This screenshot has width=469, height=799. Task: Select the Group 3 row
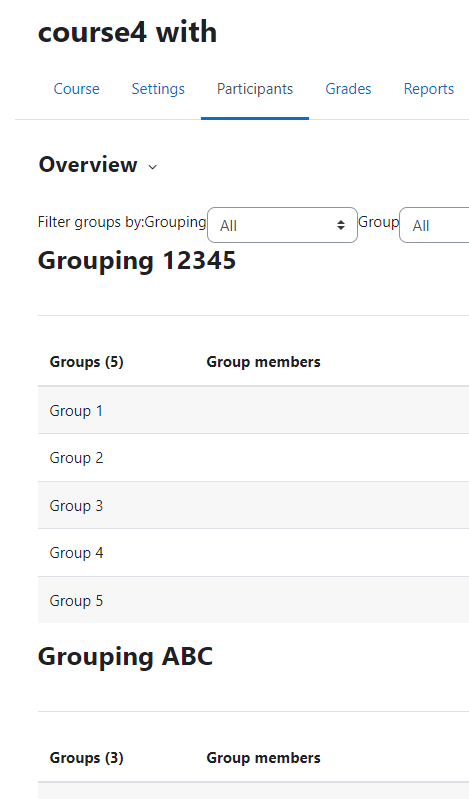[253, 505]
